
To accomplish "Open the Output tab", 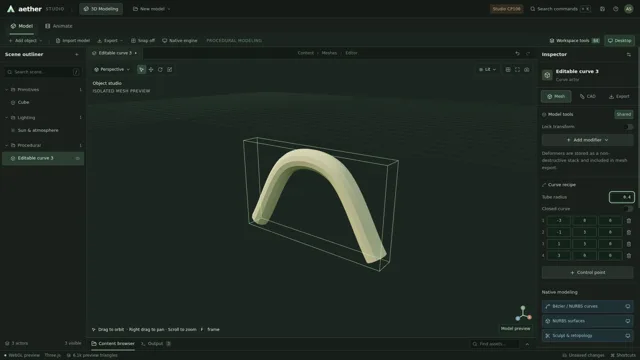I will [x=156, y=344].
